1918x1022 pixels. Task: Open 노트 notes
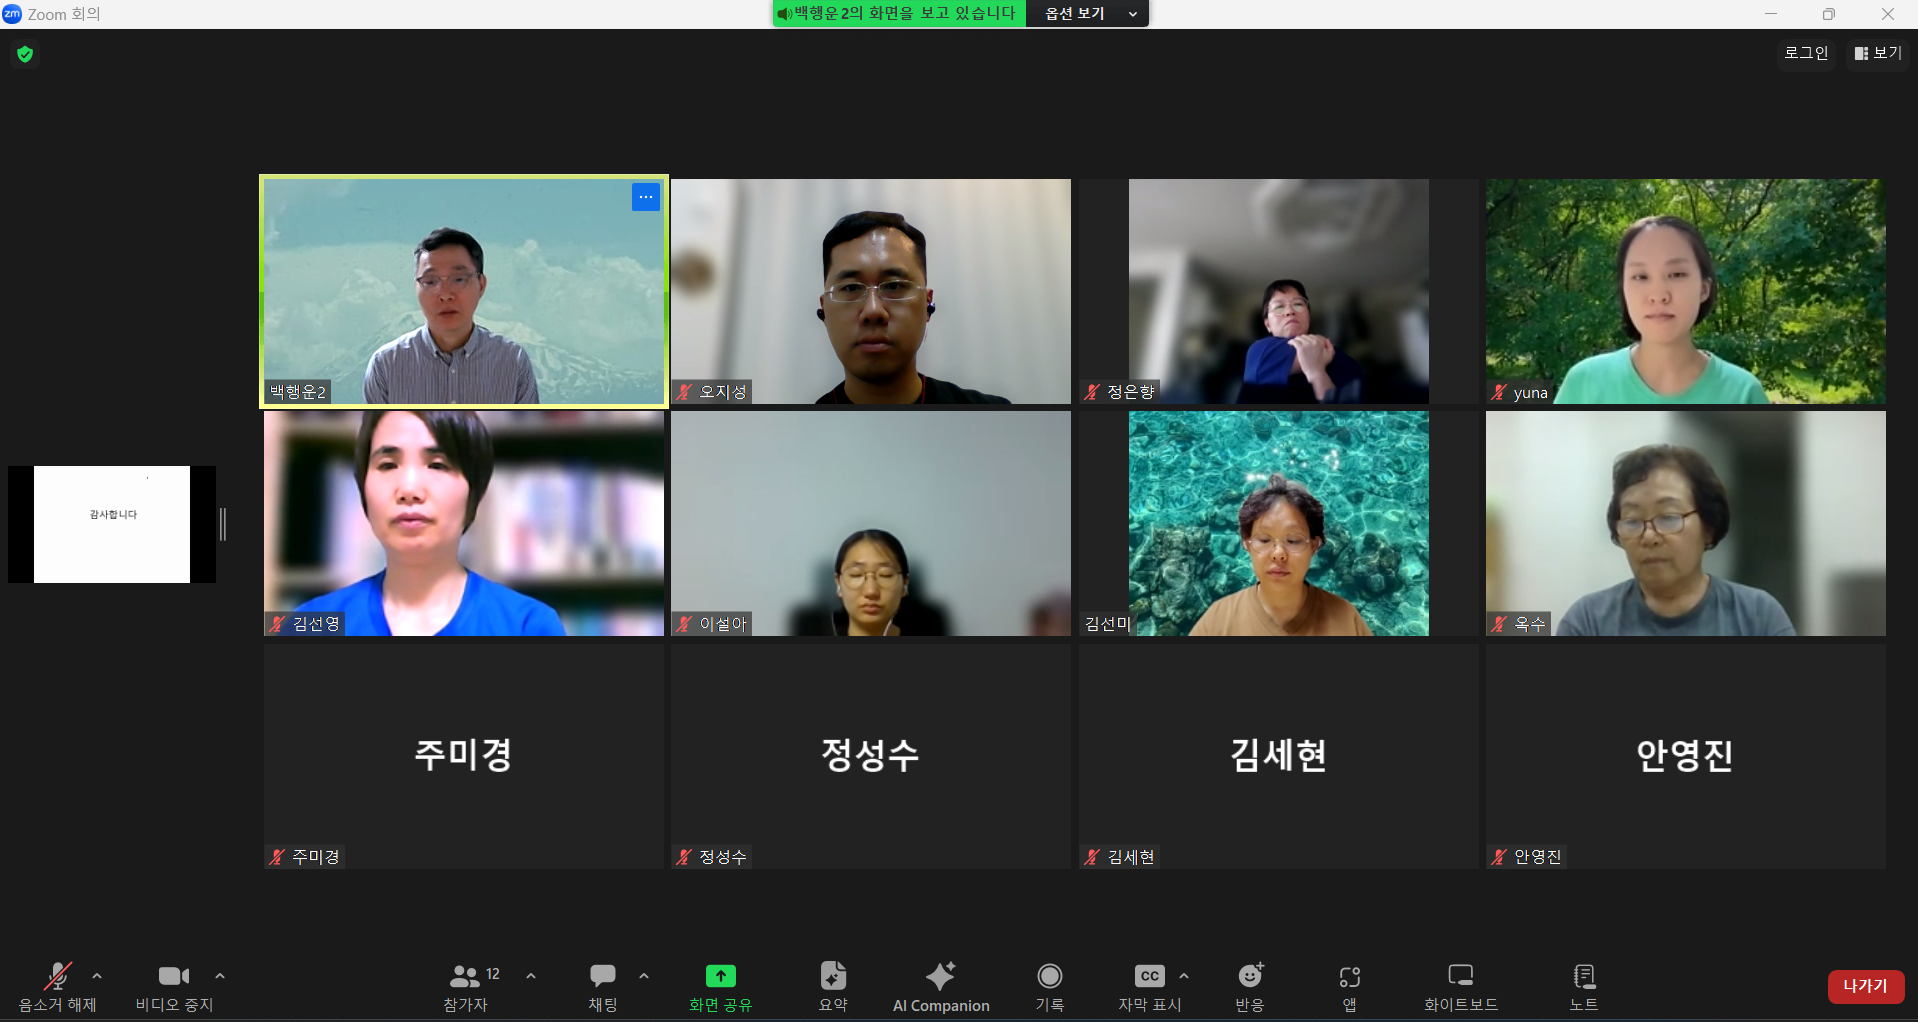coord(1584,986)
